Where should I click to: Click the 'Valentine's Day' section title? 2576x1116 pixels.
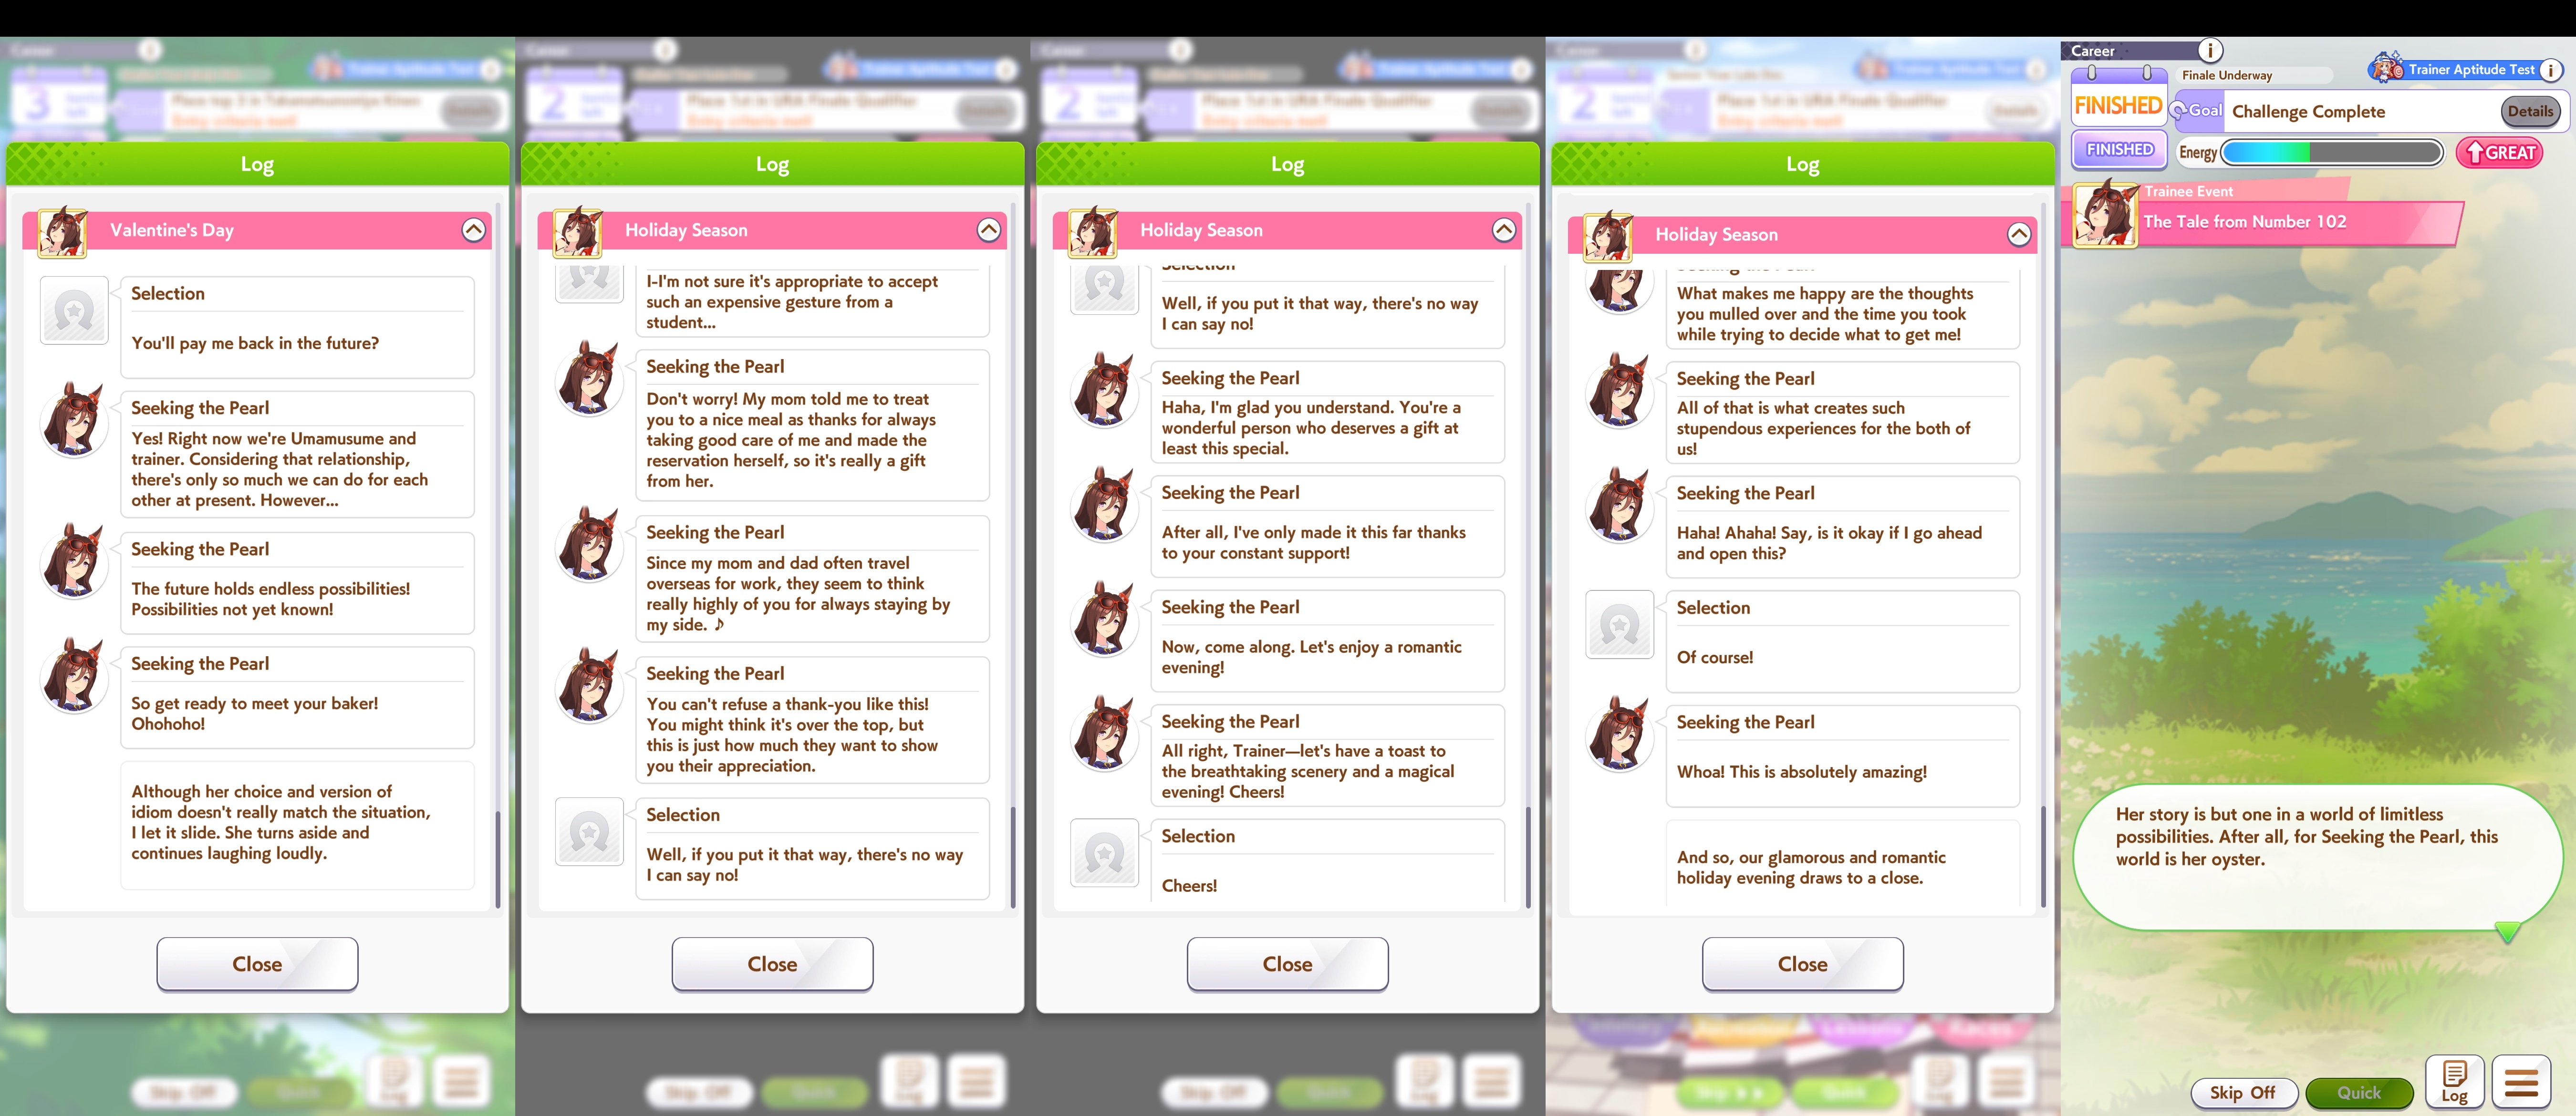click(172, 230)
